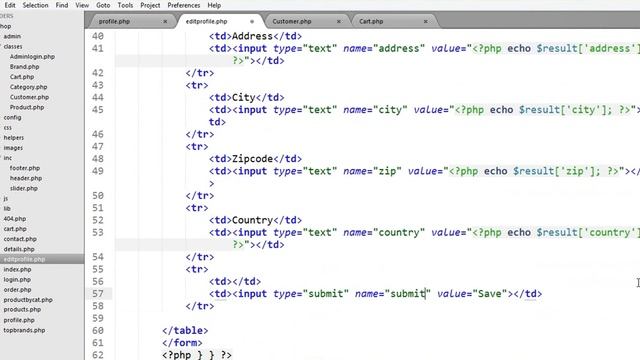Open details.php in the sidebar
Viewport: 640px width, 360px height.
click(19, 249)
